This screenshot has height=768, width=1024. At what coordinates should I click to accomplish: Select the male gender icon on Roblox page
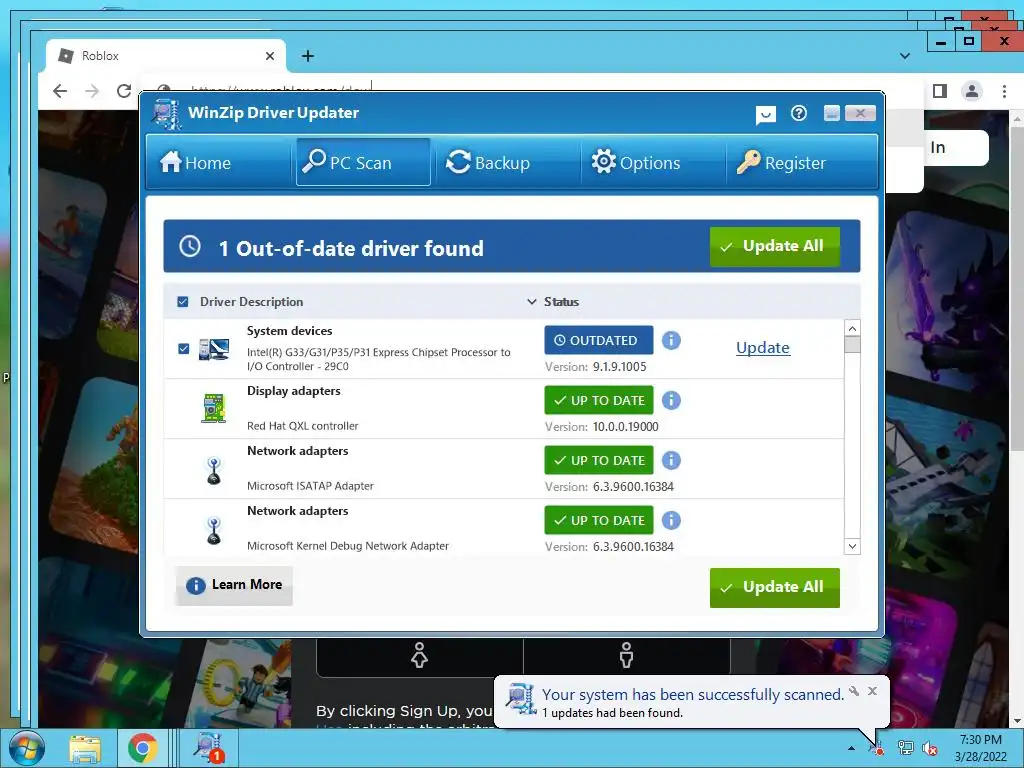point(626,655)
